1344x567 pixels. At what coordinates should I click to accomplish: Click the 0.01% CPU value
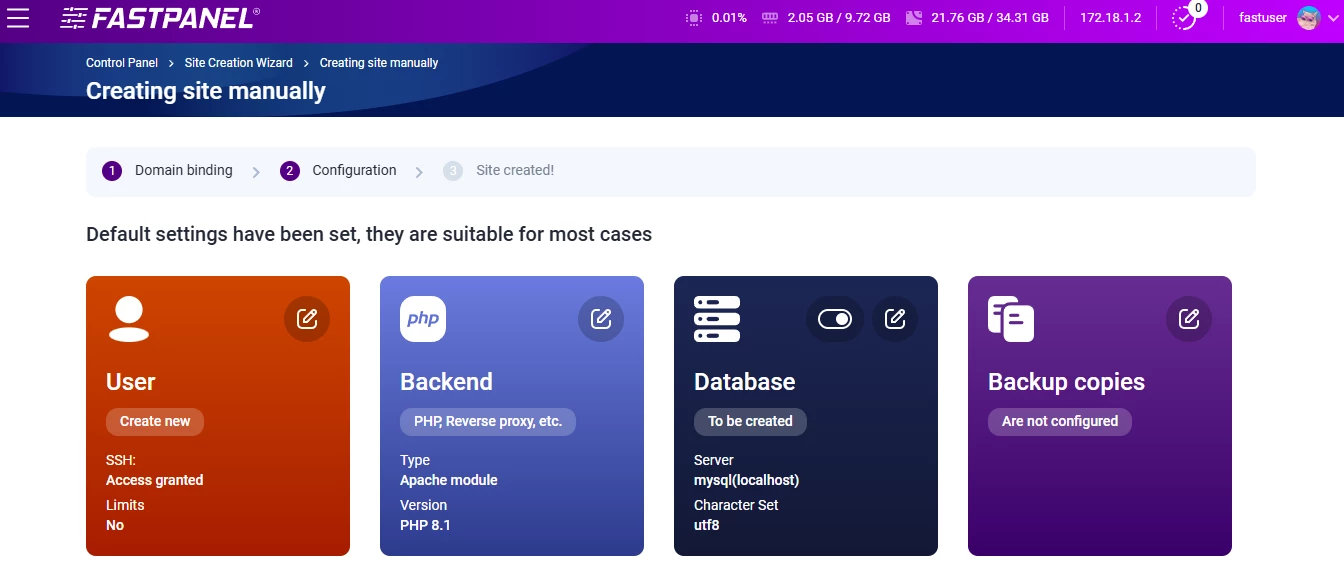729,18
